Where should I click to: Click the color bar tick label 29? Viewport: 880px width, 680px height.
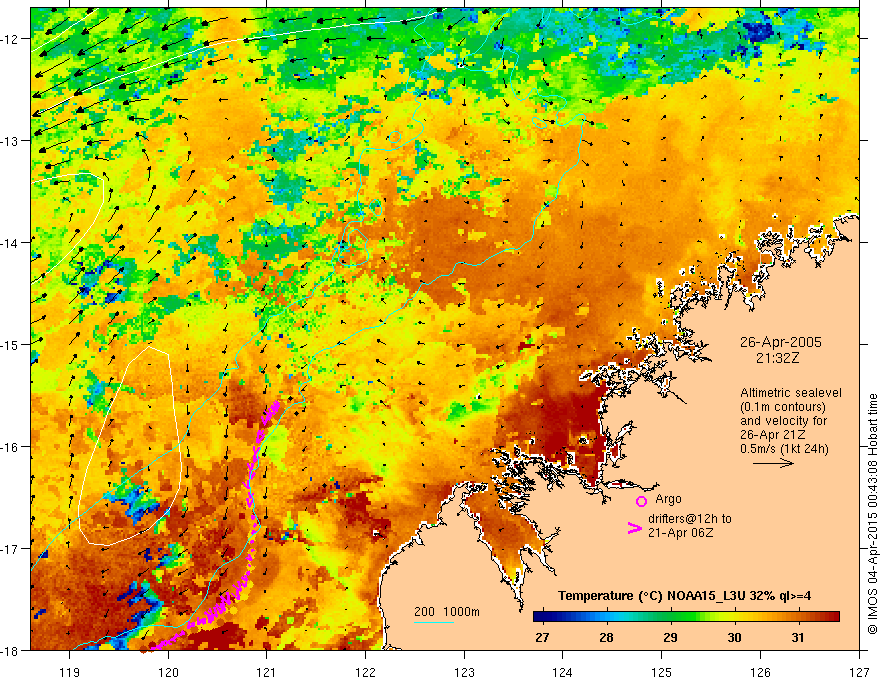pyautogui.click(x=670, y=637)
